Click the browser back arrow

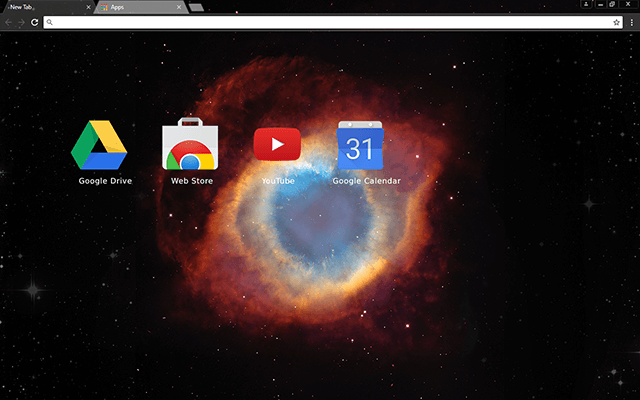point(8,21)
